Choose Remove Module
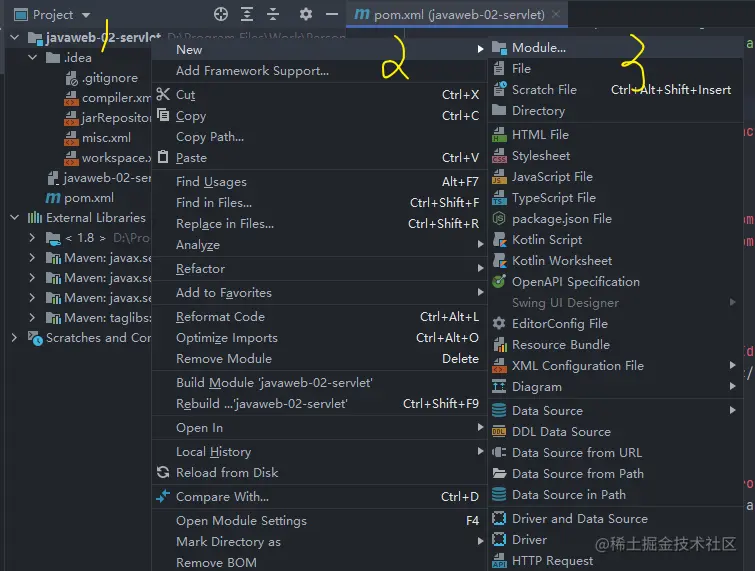Viewport: 755px width, 571px height. coord(319,359)
